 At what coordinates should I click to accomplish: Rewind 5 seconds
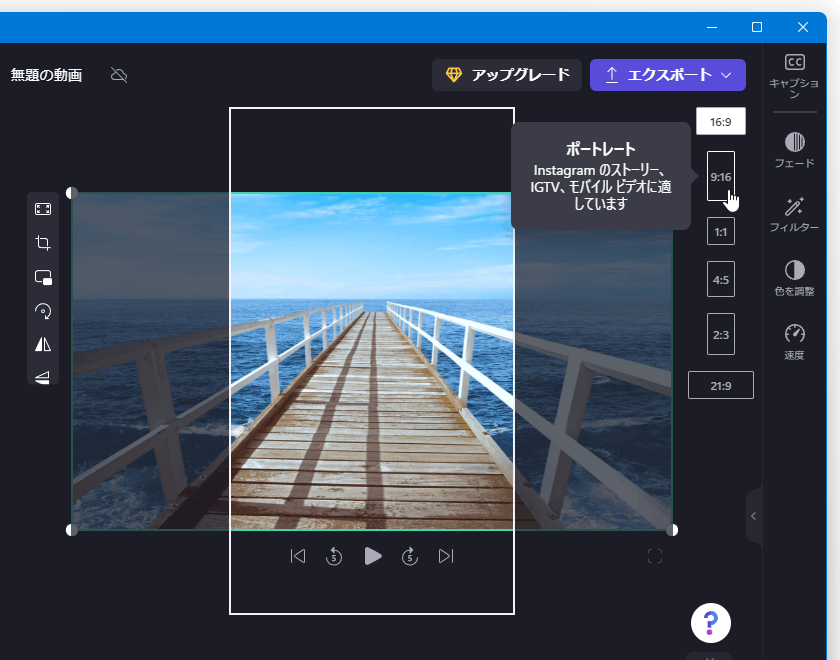coord(334,556)
